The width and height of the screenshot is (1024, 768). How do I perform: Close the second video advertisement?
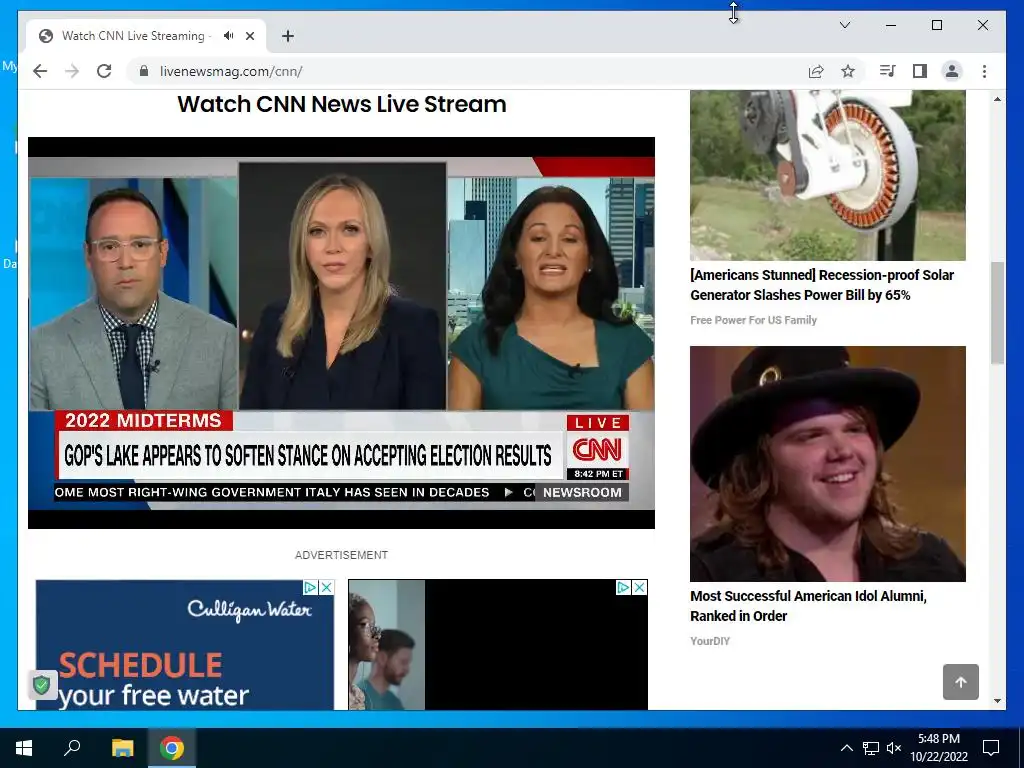pos(640,587)
